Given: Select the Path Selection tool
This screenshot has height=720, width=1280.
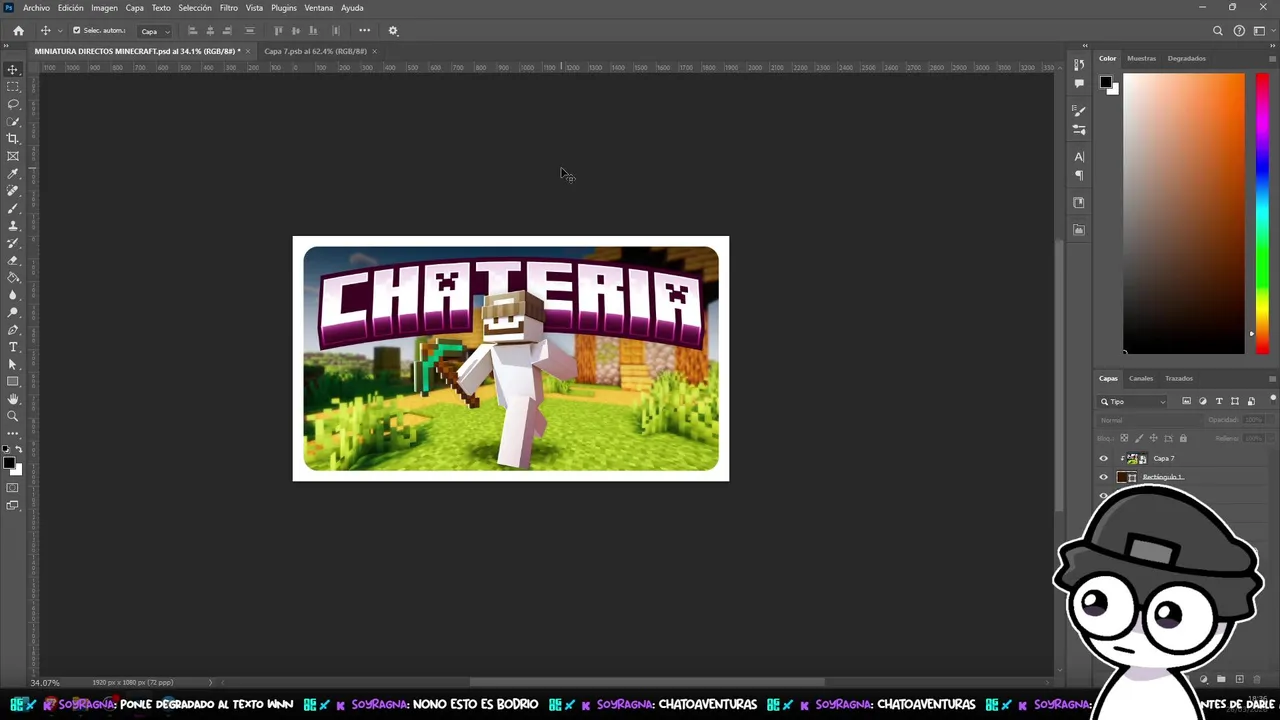Looking at the screenshot, I should (13, 364).
